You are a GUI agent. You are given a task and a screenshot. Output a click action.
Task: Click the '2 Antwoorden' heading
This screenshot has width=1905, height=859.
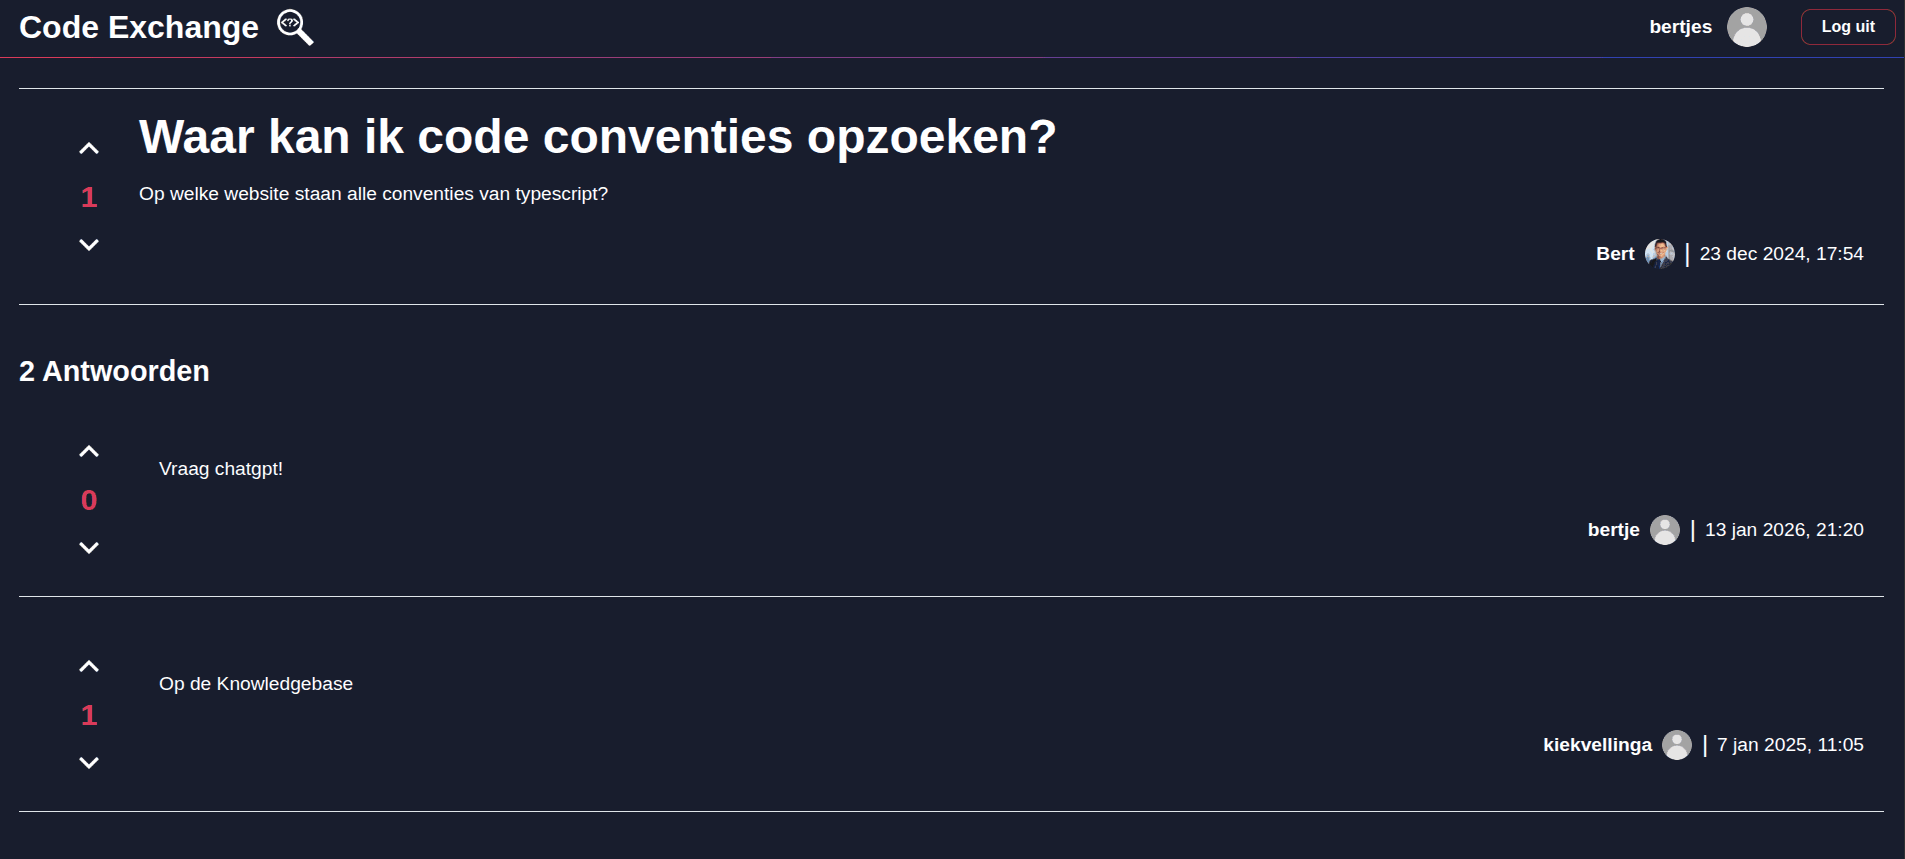tap(114, 371)
